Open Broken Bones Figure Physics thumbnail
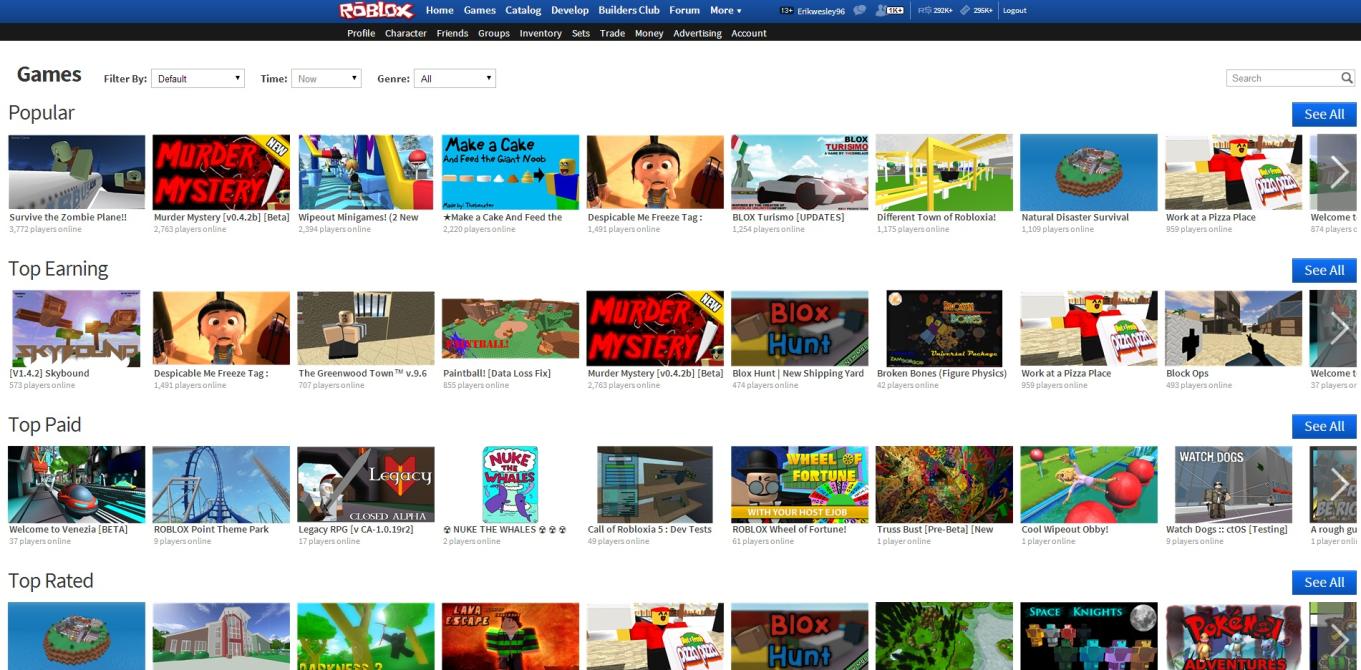This screenshot has width=1361, height=670. point(944,328)
